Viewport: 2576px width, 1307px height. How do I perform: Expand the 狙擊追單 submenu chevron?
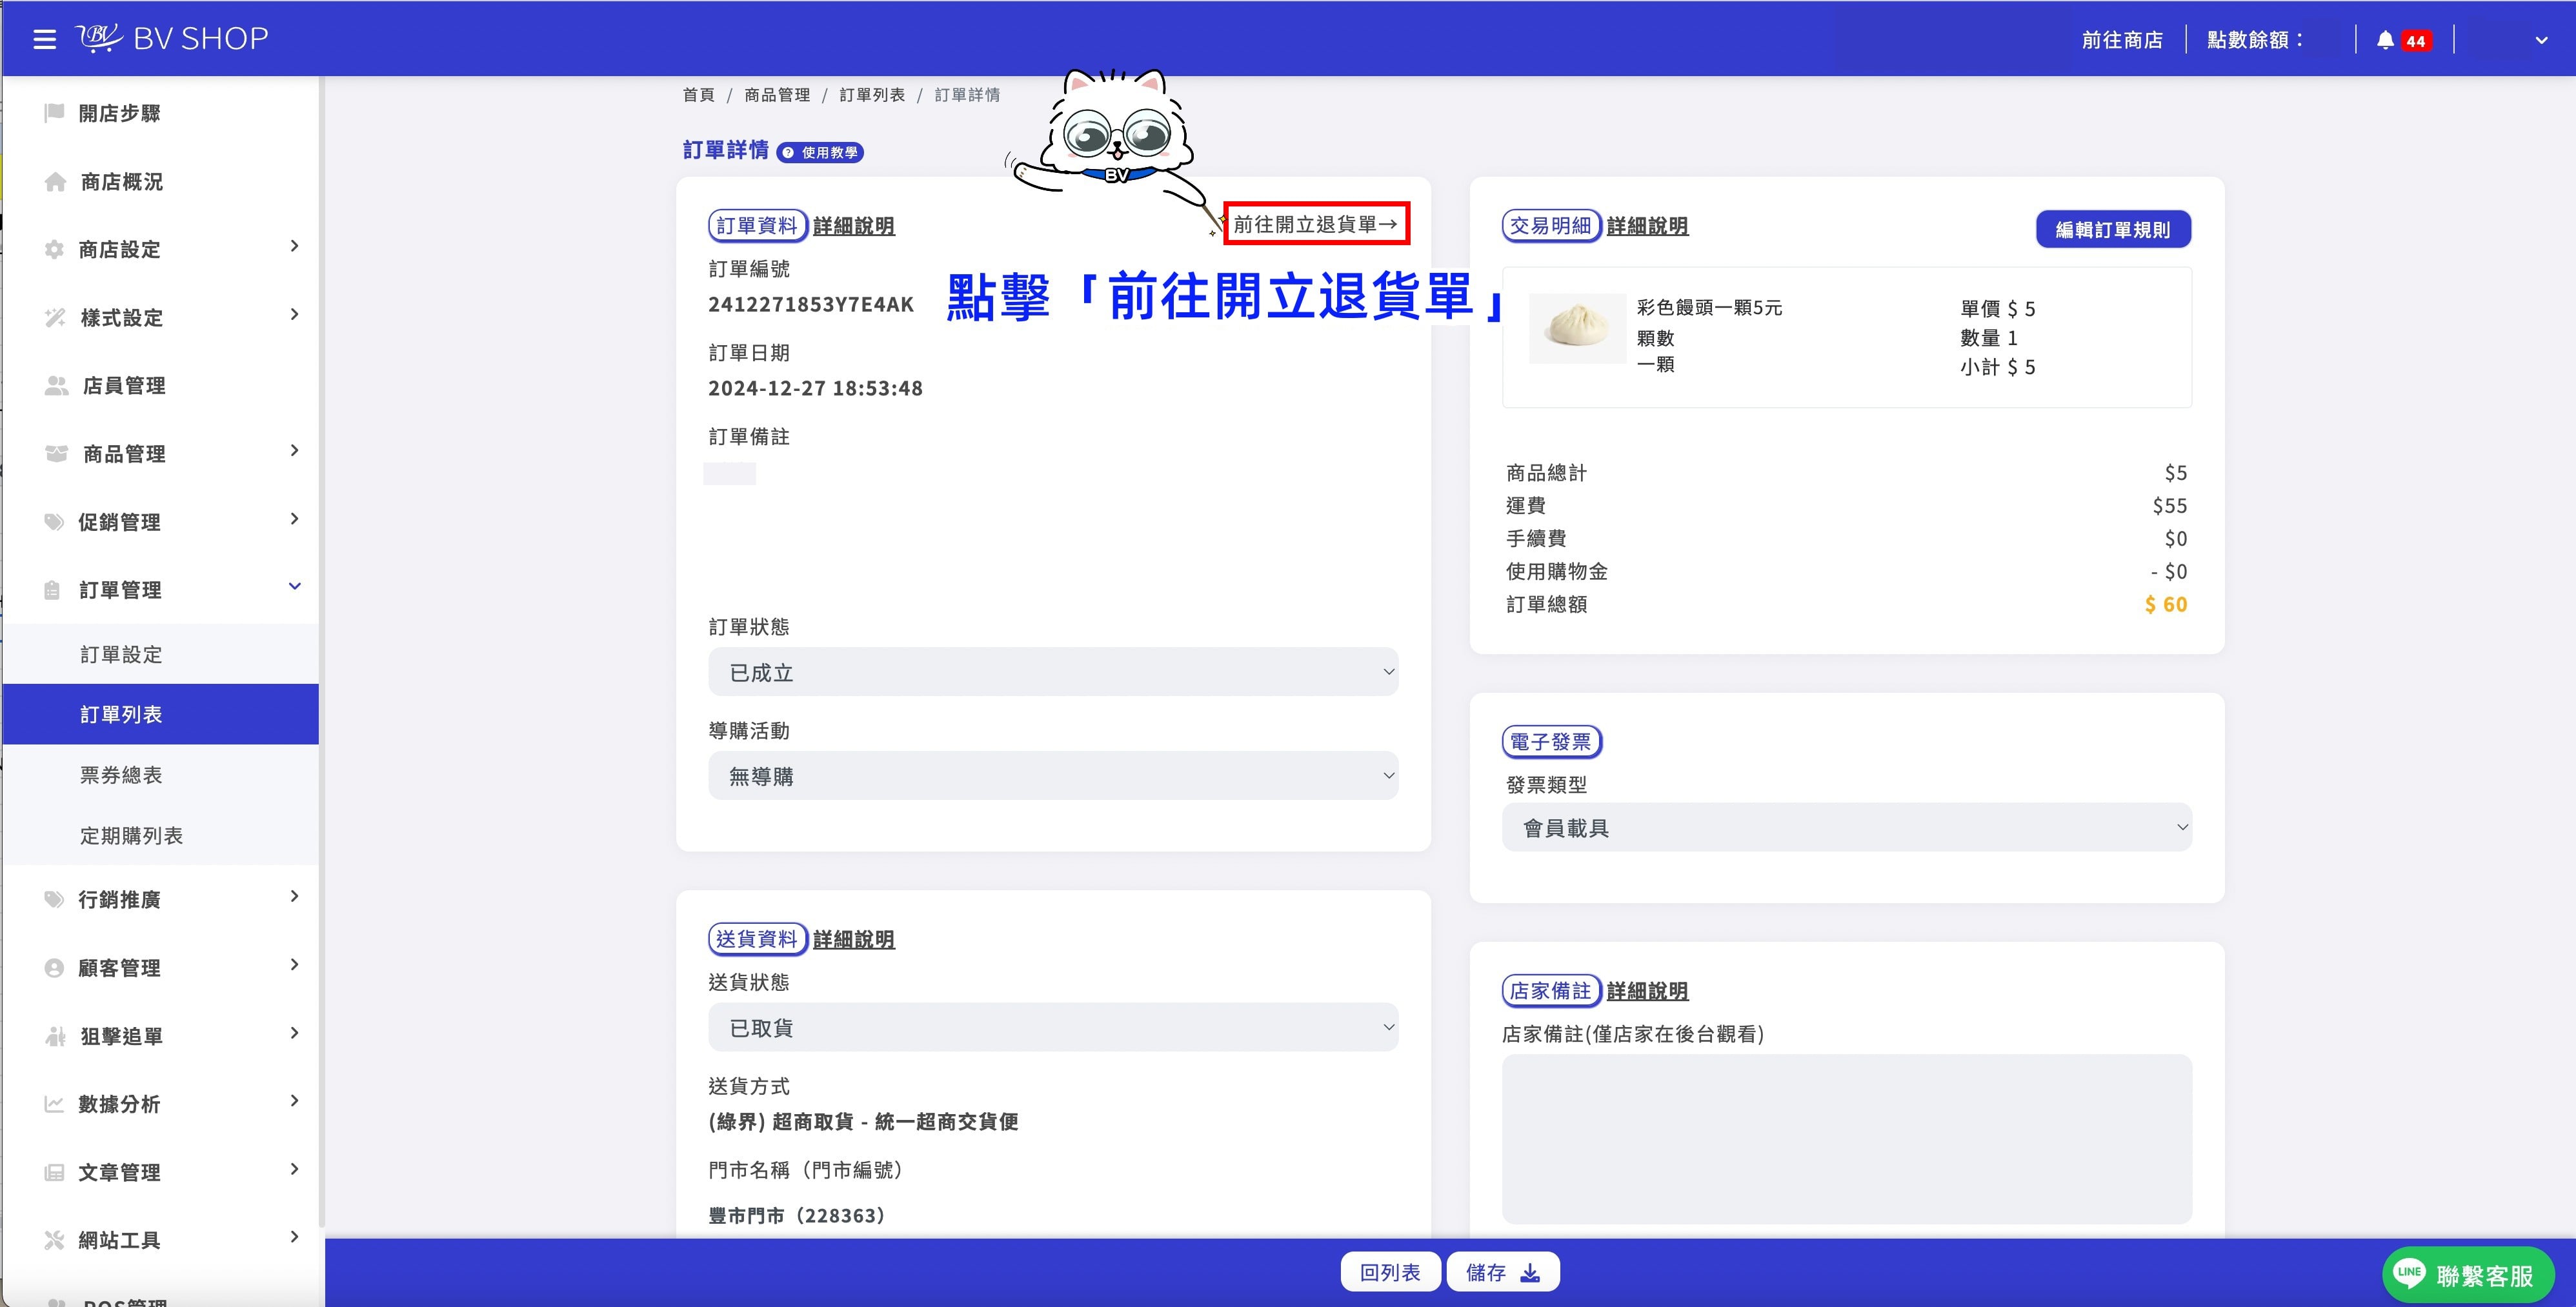[294, 1033]
